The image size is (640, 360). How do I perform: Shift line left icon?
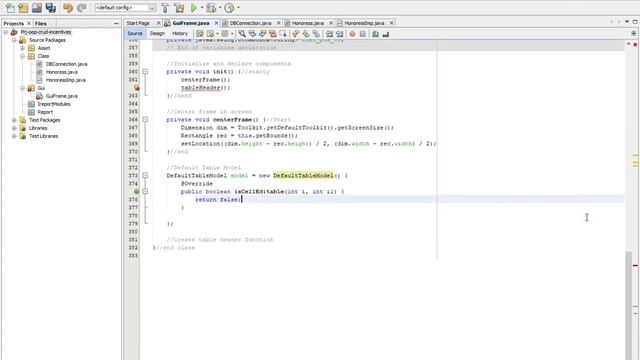329,34
